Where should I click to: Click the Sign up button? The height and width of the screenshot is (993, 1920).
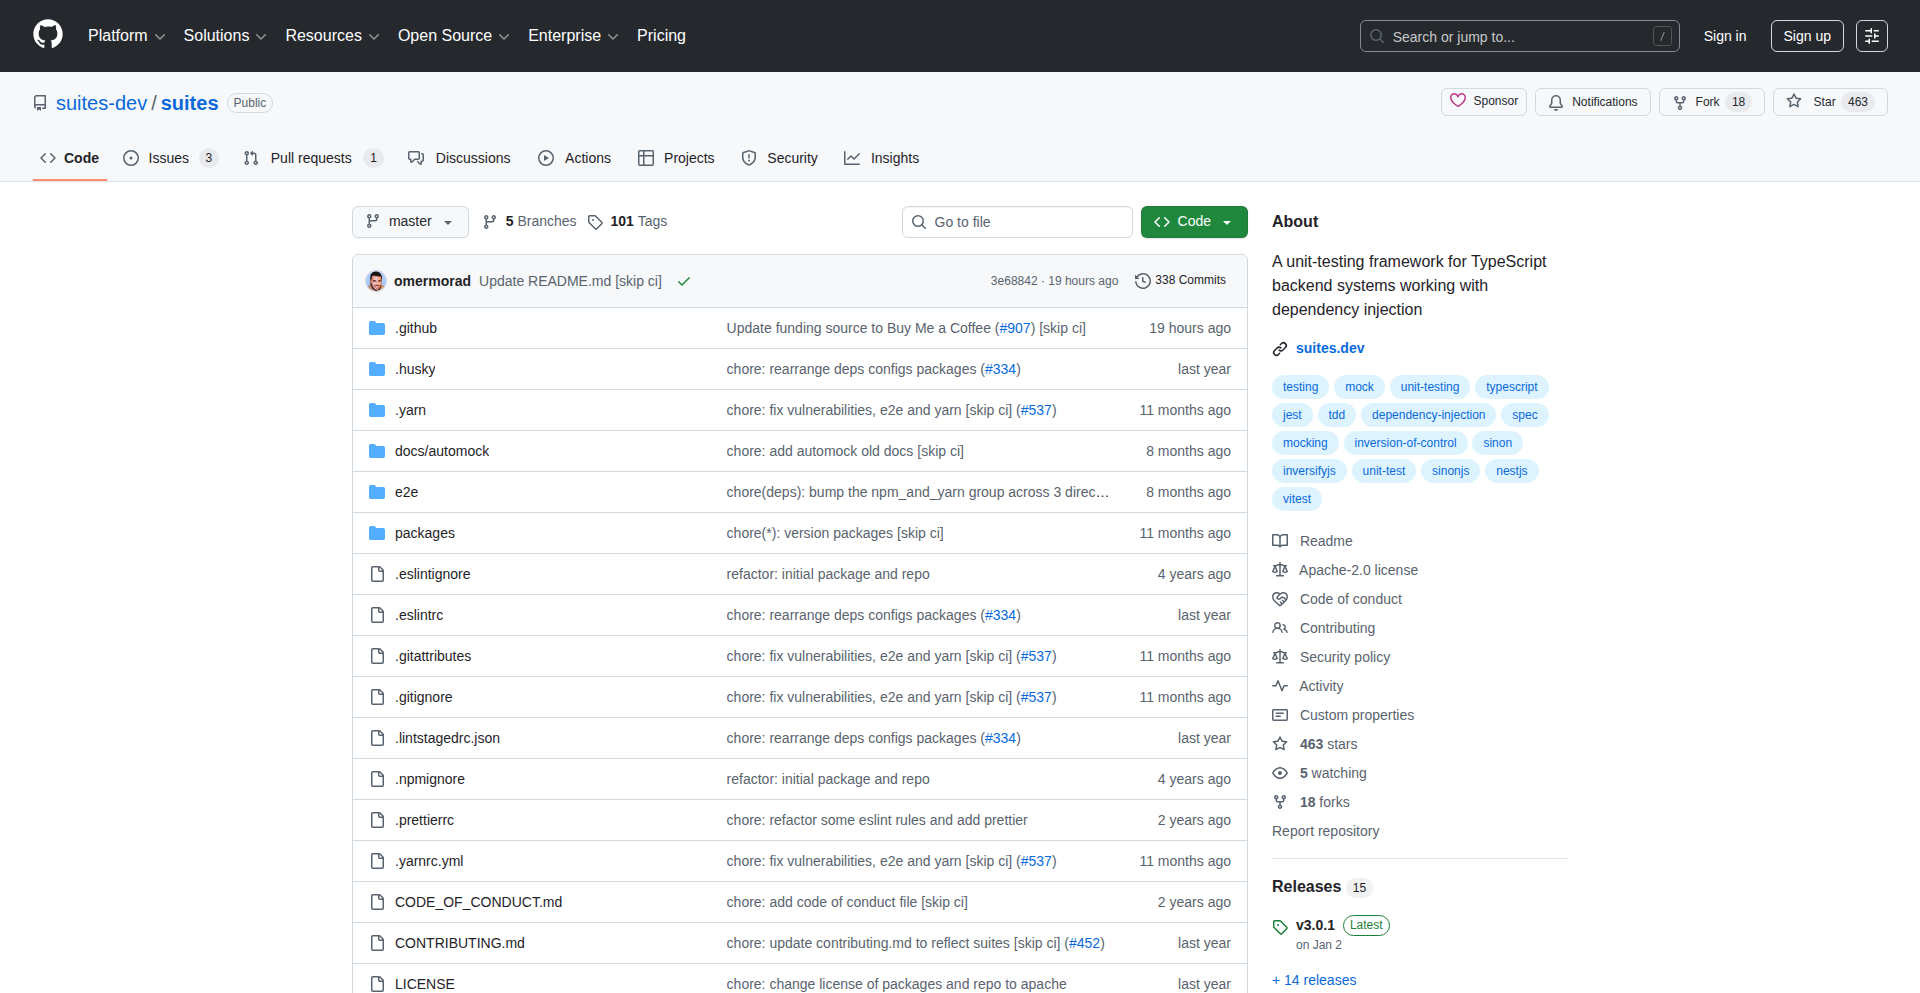tap(1806, 35)
